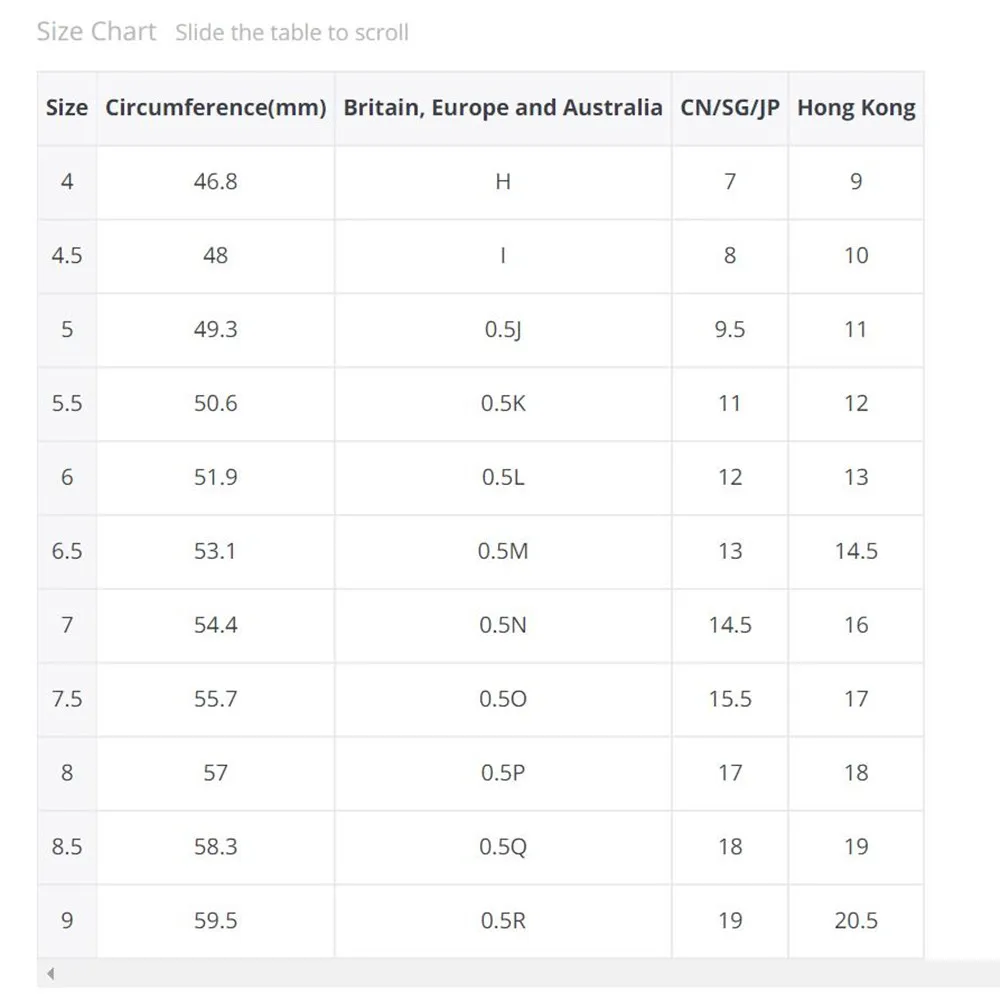
Task: Select the 0.5Q cell
Action: [503, 847]
